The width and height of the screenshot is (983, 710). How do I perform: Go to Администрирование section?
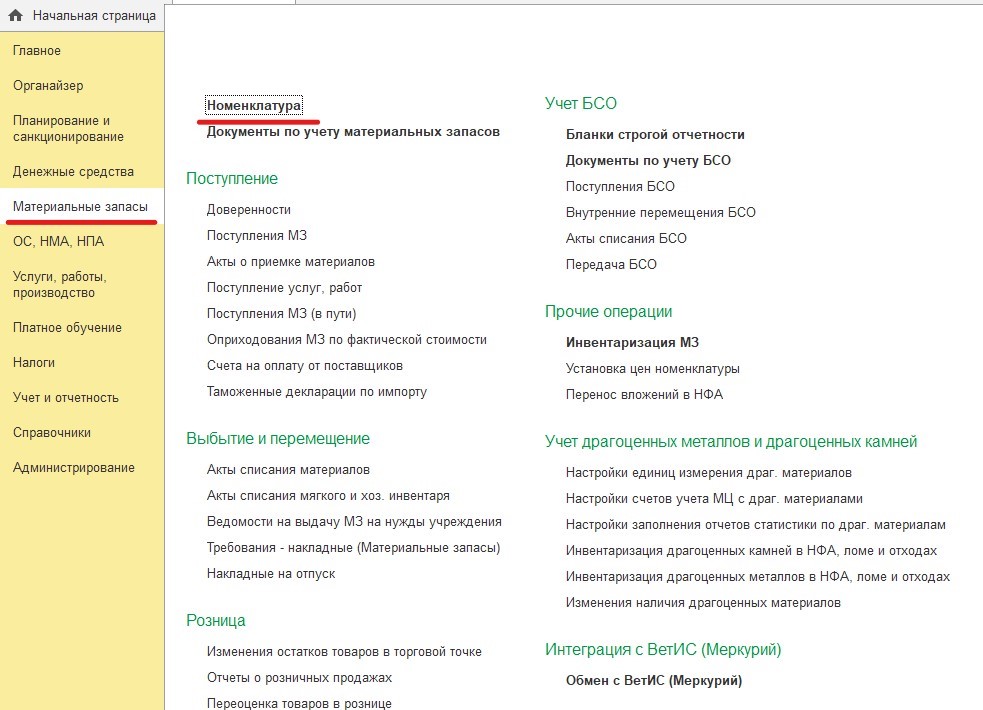click(73, 468)
